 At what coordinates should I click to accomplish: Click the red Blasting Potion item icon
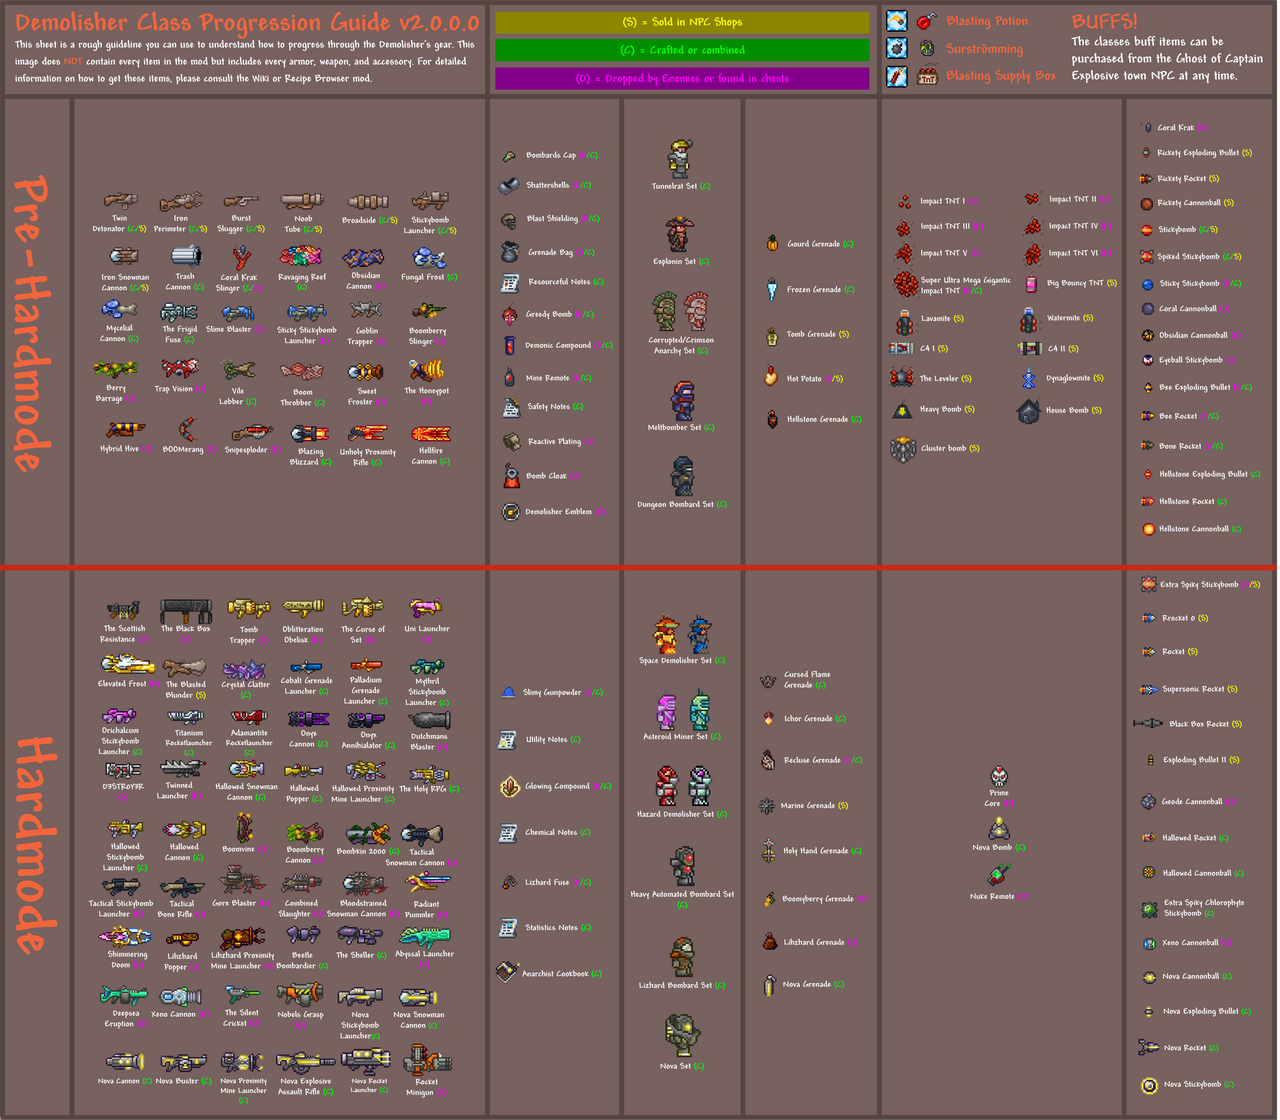(x=927, y=20)
